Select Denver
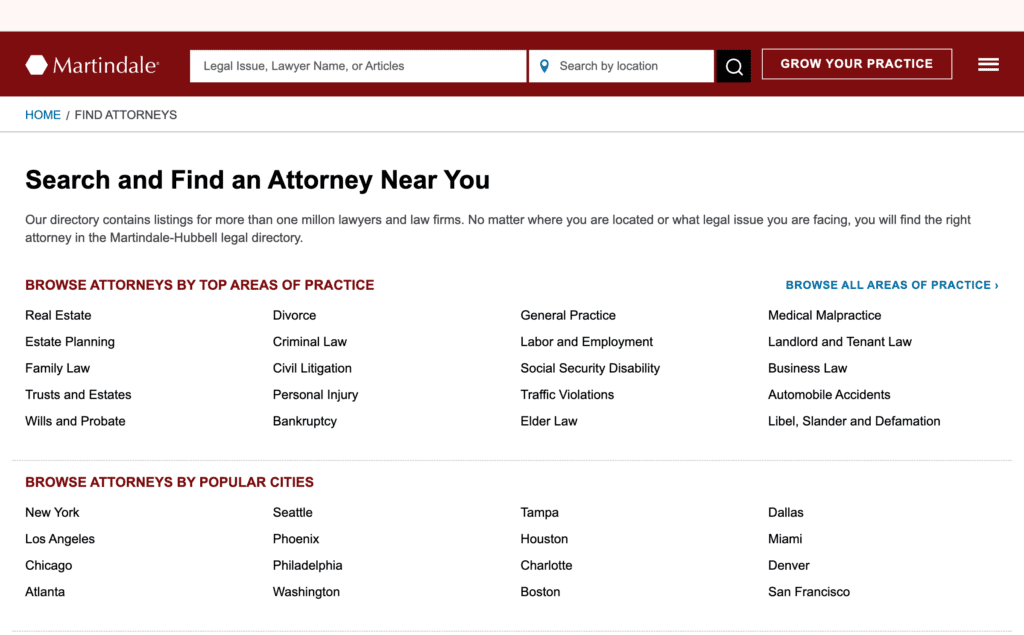This screenshot has width=1024, height=635. pos(788,566)
